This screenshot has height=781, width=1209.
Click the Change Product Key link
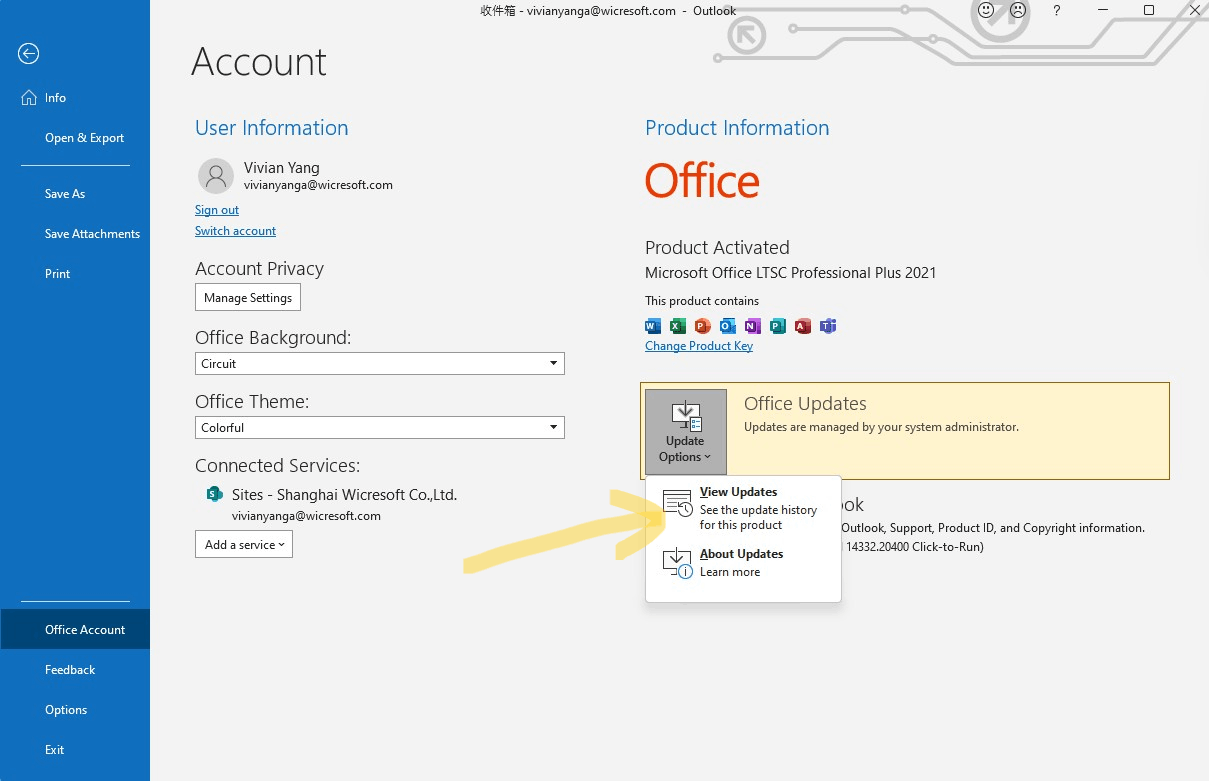pyautogui.click(x=699, y=345)
